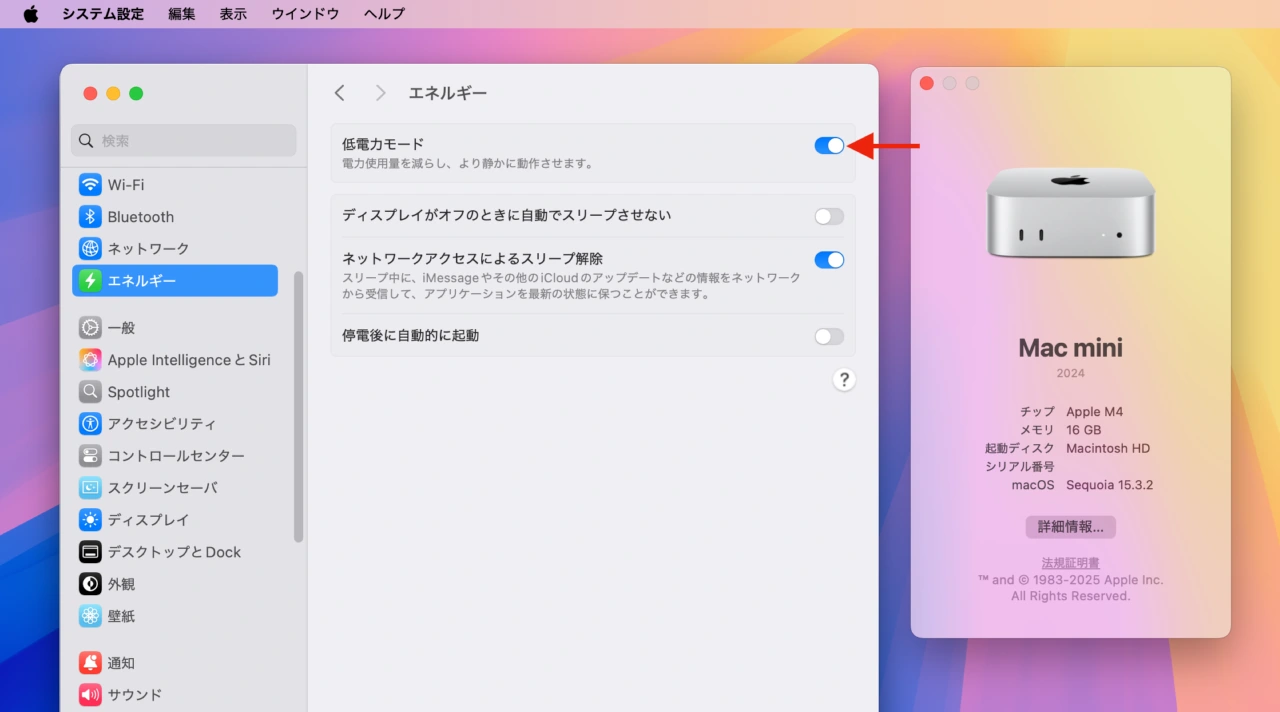Open アクセシビリティ settings icon
The image size is (1280, 712).
point(91,424)
